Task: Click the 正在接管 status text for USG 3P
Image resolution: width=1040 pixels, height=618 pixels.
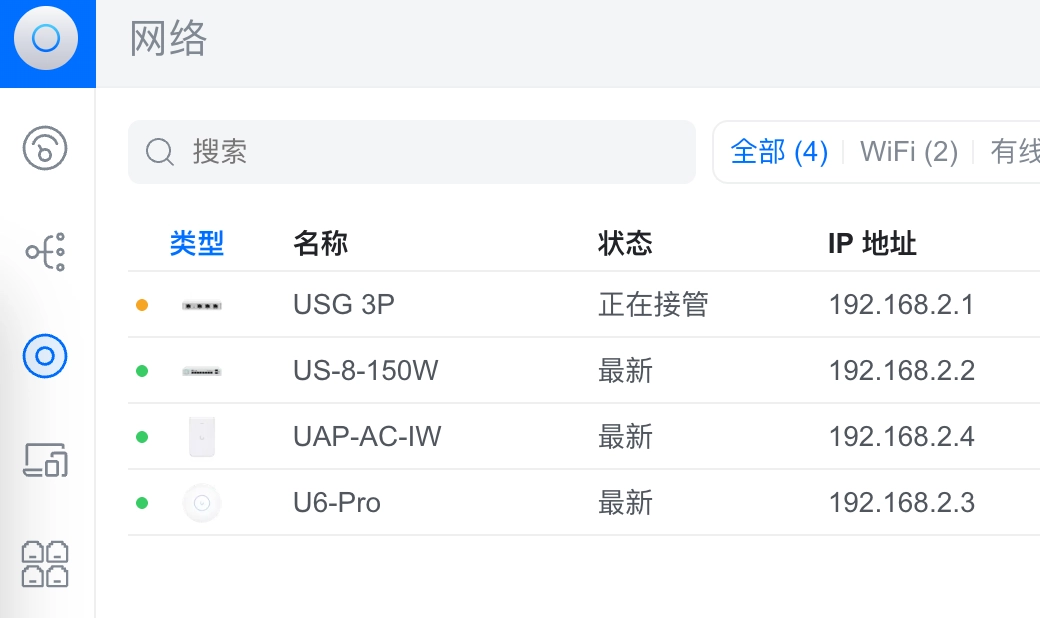Action: [x=655, y=304]
